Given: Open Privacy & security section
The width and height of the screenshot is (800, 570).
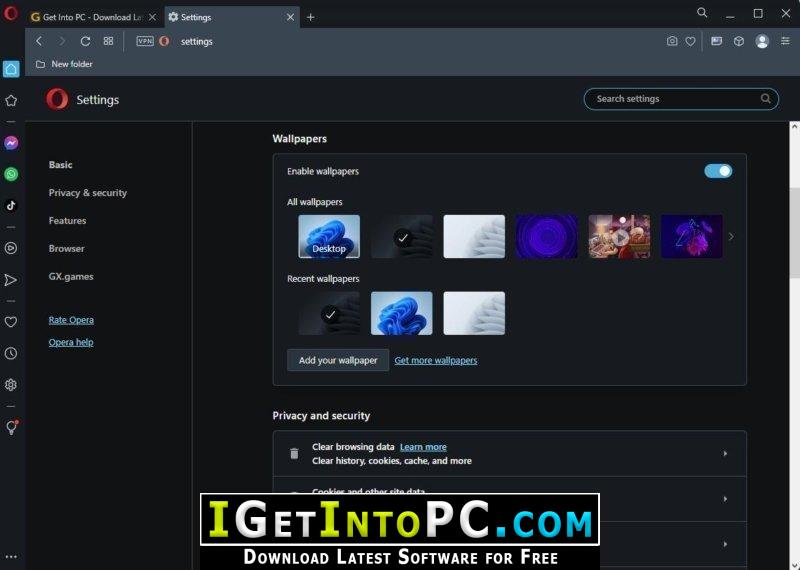Looking at the screenshot, I should pos(88,193).
